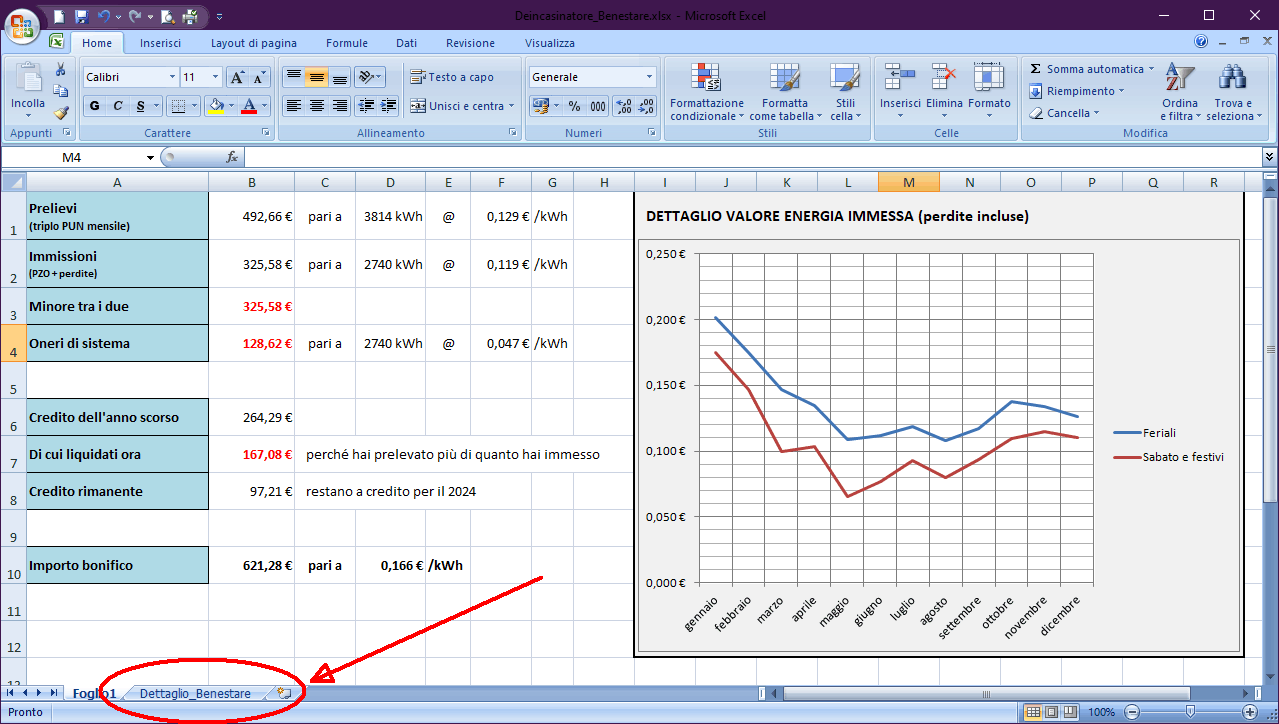Viewport: 1279px width, 724px height.
Task: Increase indent of cell text
Action: point(389,106)
